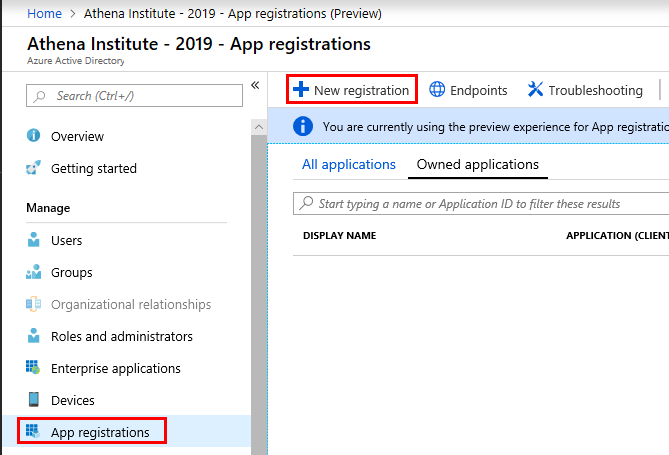This screenshot has height=455, width=669.
Task: Click the Manage section heading
Action: coord(48,208)
